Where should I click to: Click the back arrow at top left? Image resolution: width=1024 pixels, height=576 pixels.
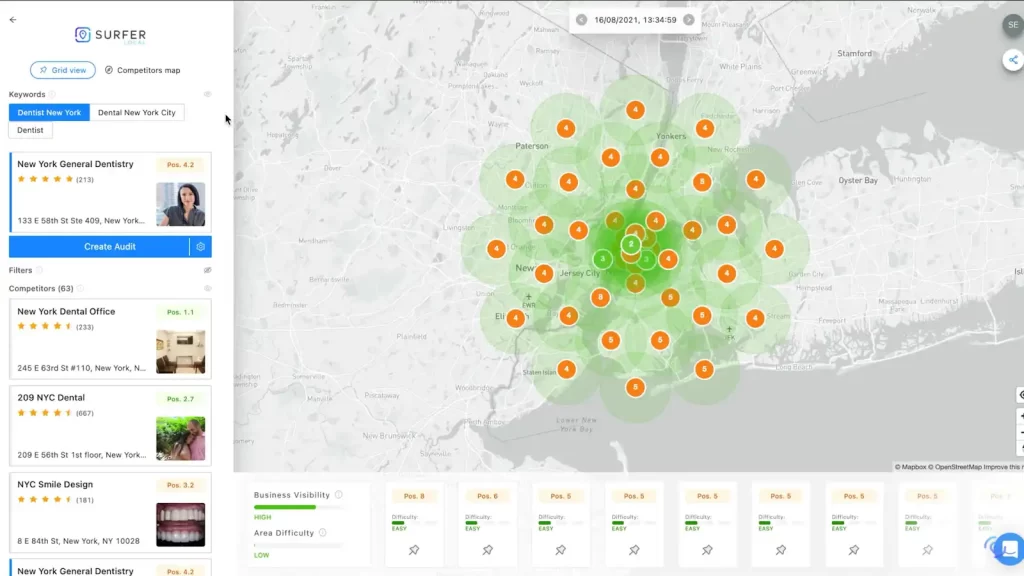point(12,19)
